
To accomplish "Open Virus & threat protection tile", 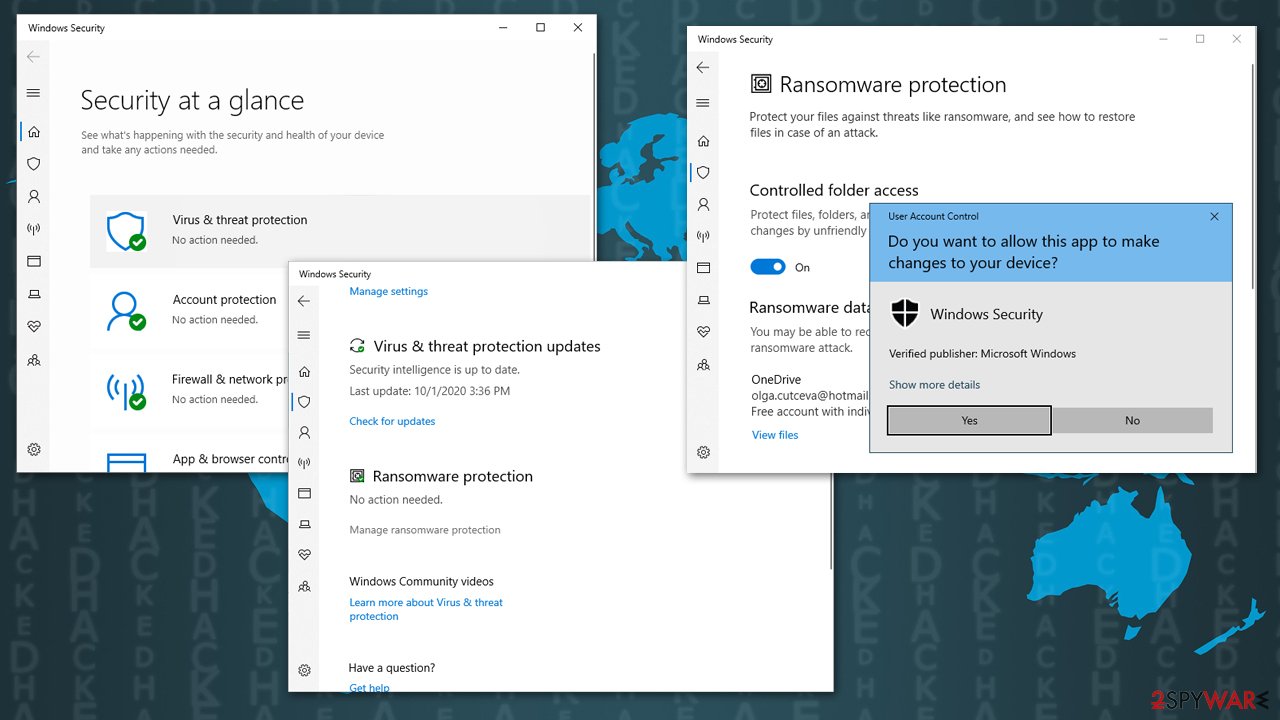I will 340,231.
